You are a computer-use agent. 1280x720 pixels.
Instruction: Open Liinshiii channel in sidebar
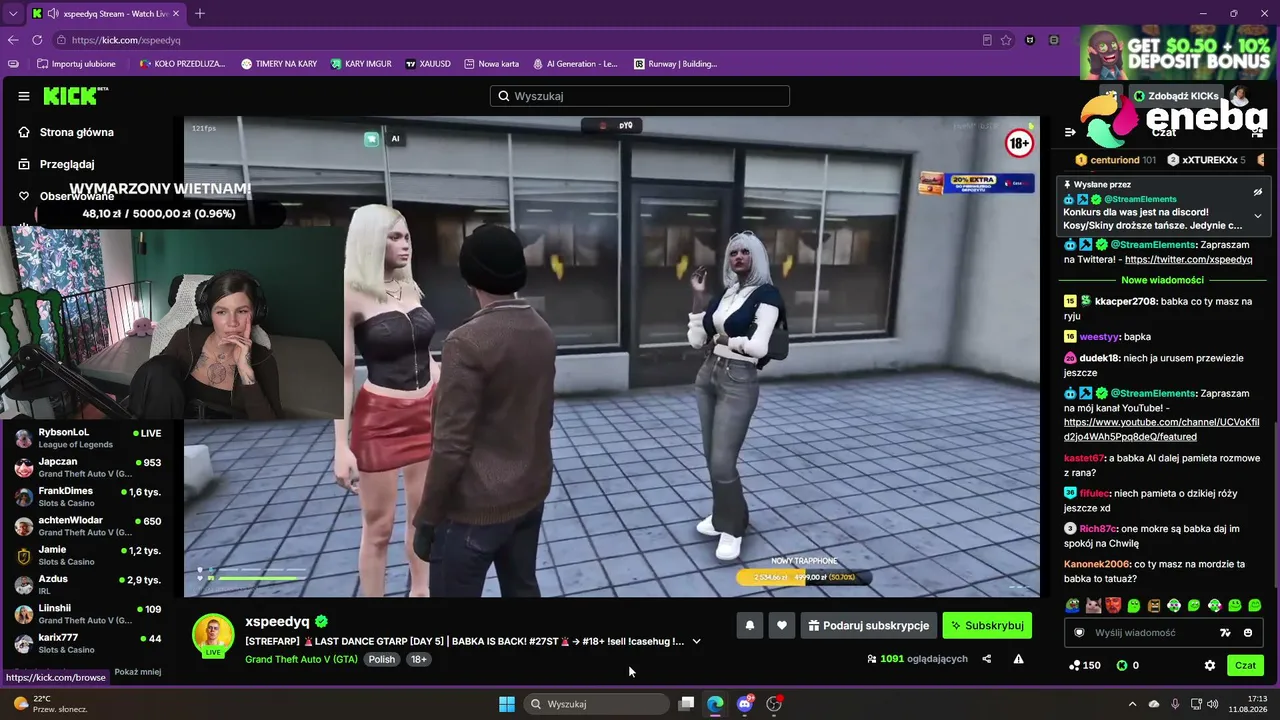point(88,614)
